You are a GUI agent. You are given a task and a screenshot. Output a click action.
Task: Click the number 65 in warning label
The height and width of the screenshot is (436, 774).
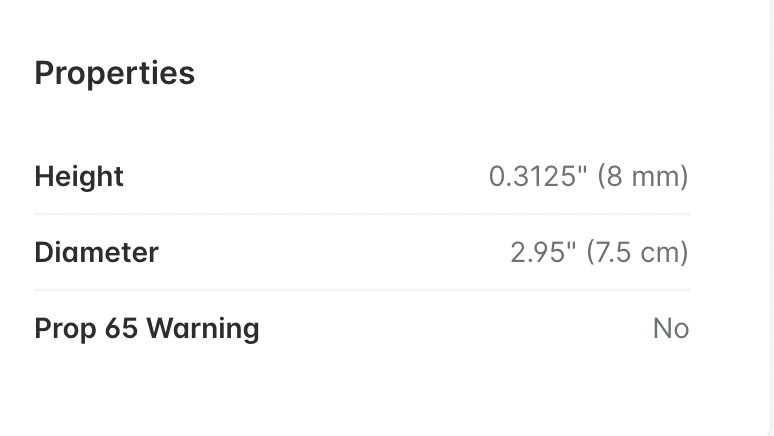point(121,328)
